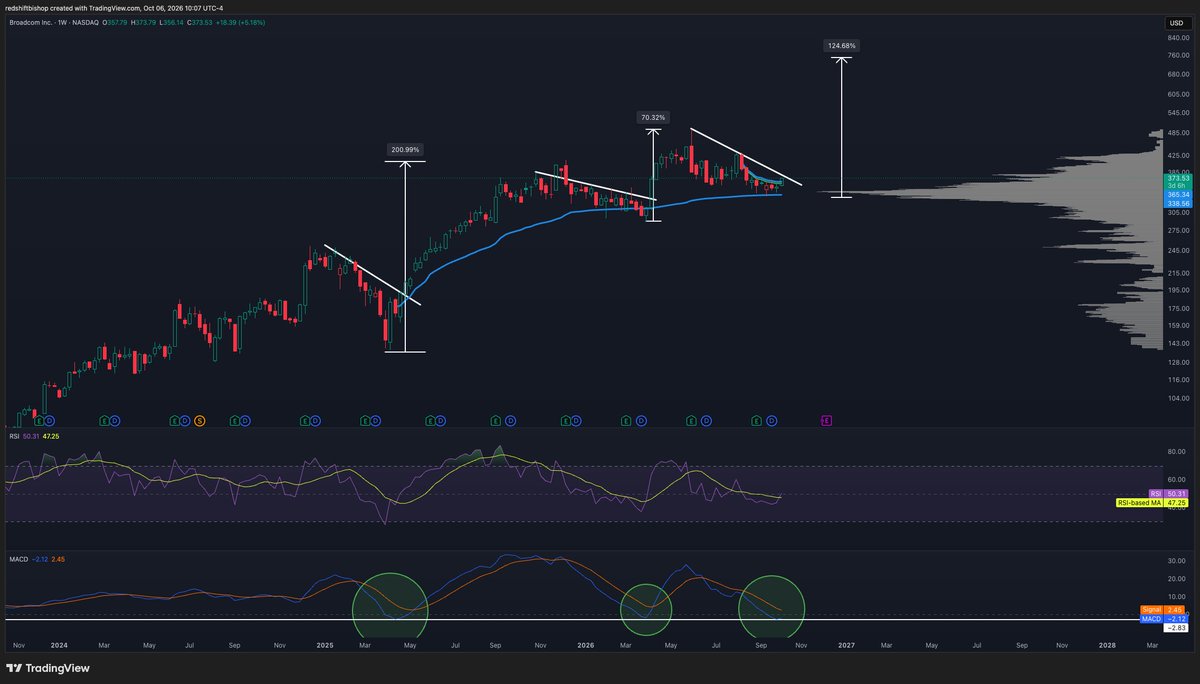This screenshot has width=1200, height=684.
Task: Open the dividend marker near December 2024
Action: click(x=316, y=420)
